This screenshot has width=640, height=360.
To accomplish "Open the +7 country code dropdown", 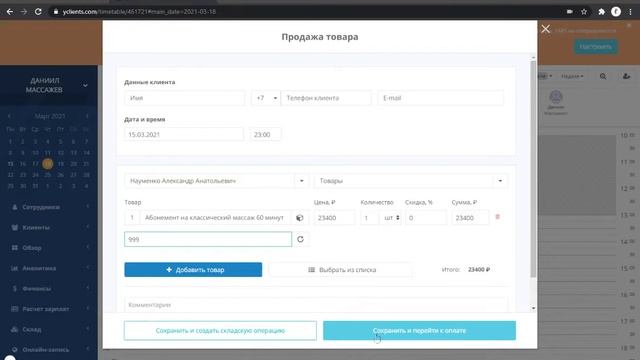I will coord(266,98).
